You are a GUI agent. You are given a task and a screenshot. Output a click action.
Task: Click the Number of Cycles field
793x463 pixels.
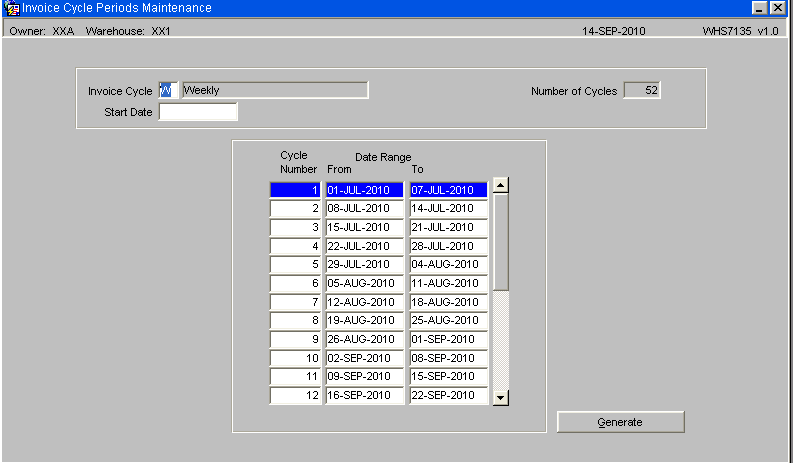coord(642,90)
